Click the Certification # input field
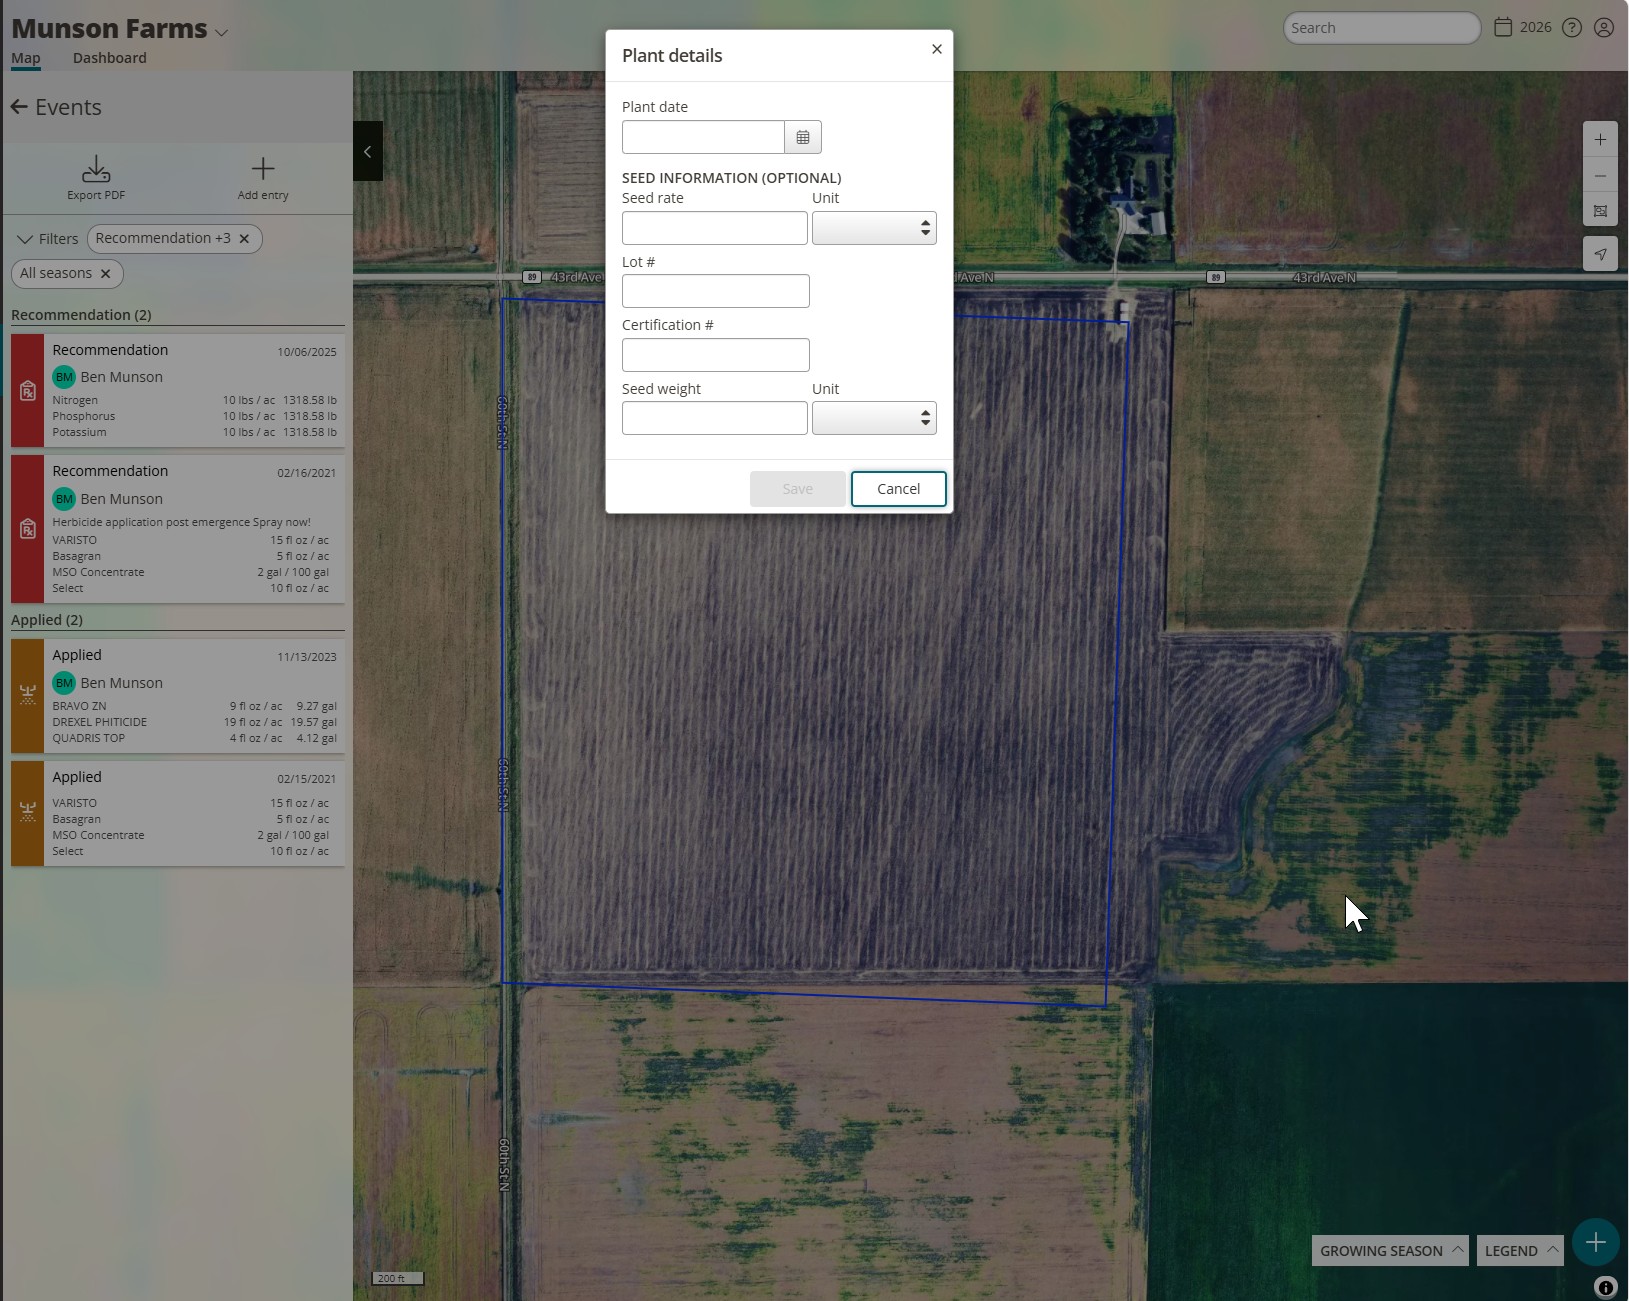This screenshot has height=1301, width=1629. pyautogui.click(x=715, y=355)
